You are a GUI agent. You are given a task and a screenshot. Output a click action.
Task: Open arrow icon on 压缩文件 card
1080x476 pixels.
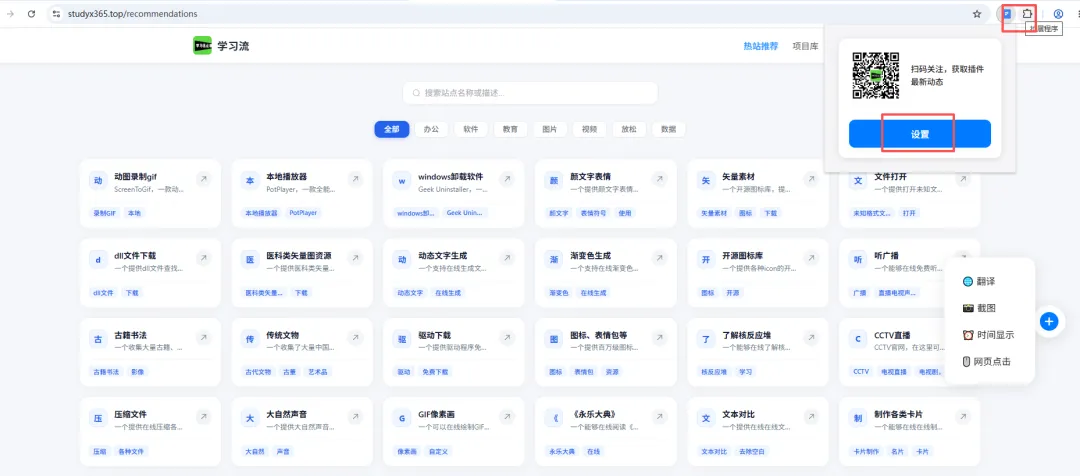click(x=203, y=417)
